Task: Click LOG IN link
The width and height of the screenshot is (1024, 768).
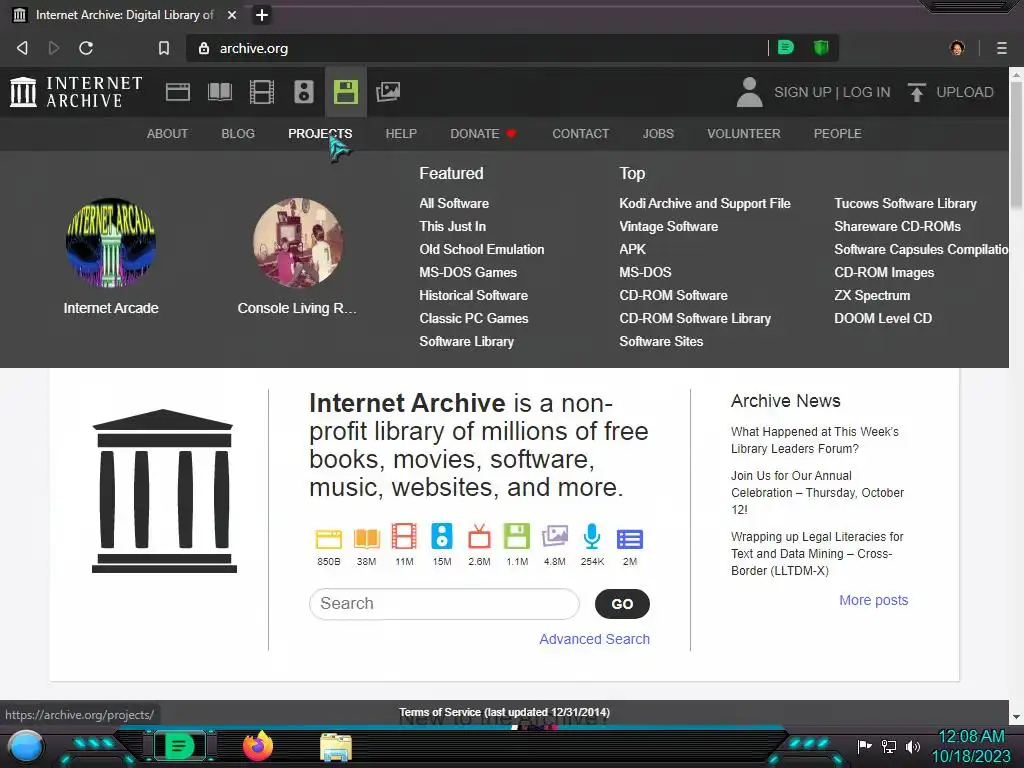Action: pyautogui.click(x=866, y=92)
